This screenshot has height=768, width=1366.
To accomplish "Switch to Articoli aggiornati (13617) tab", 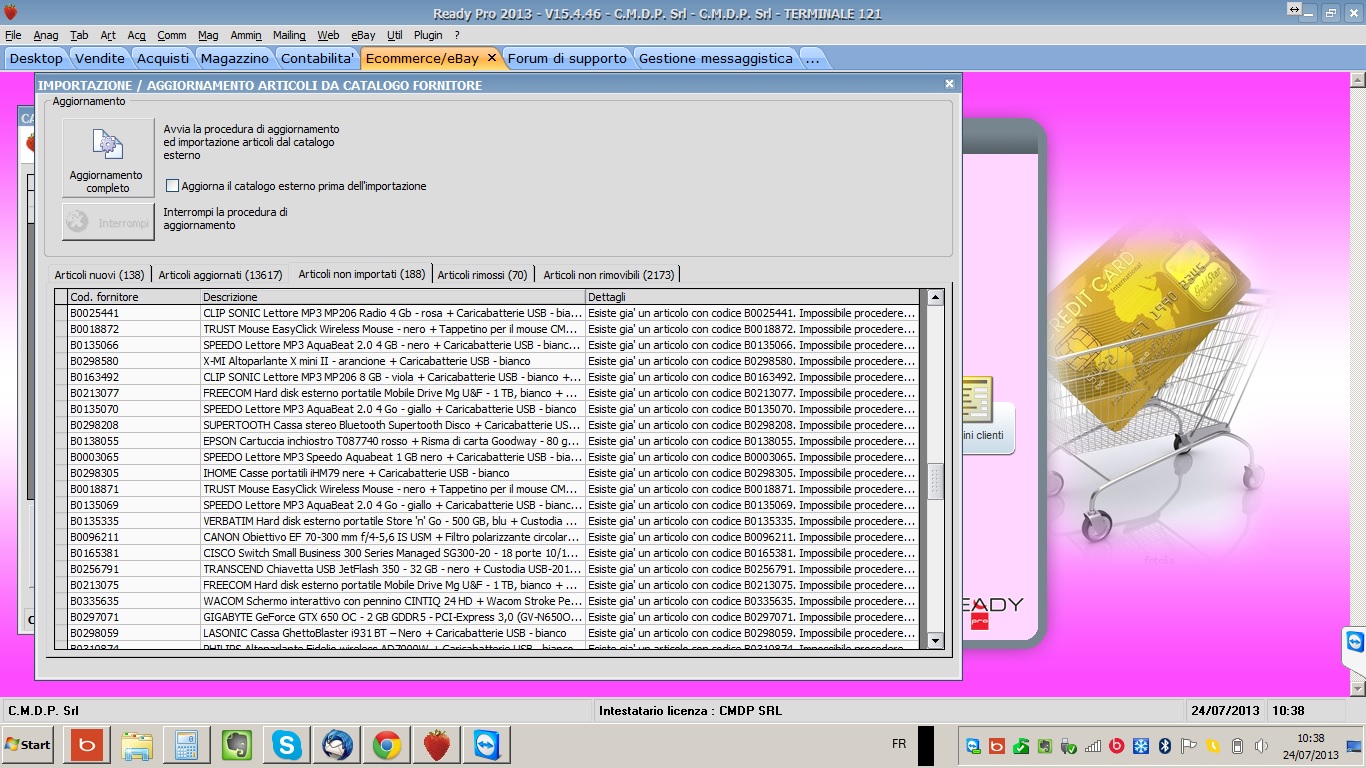I will pos(220,275).
